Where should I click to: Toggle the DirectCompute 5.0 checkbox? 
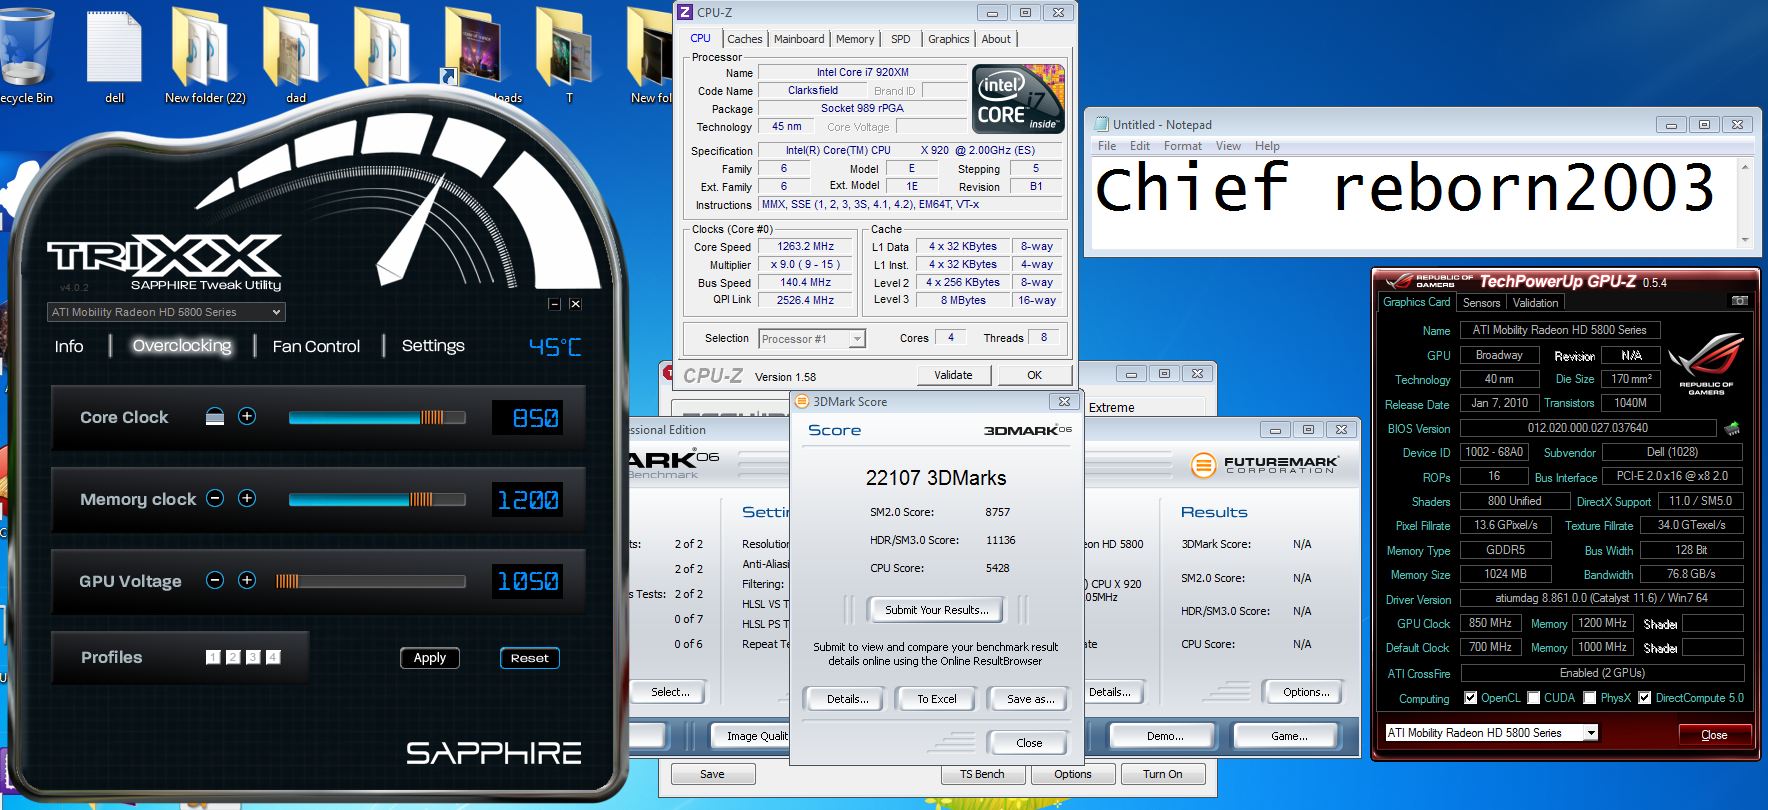pyautogui.click(x=1644, y=698)
